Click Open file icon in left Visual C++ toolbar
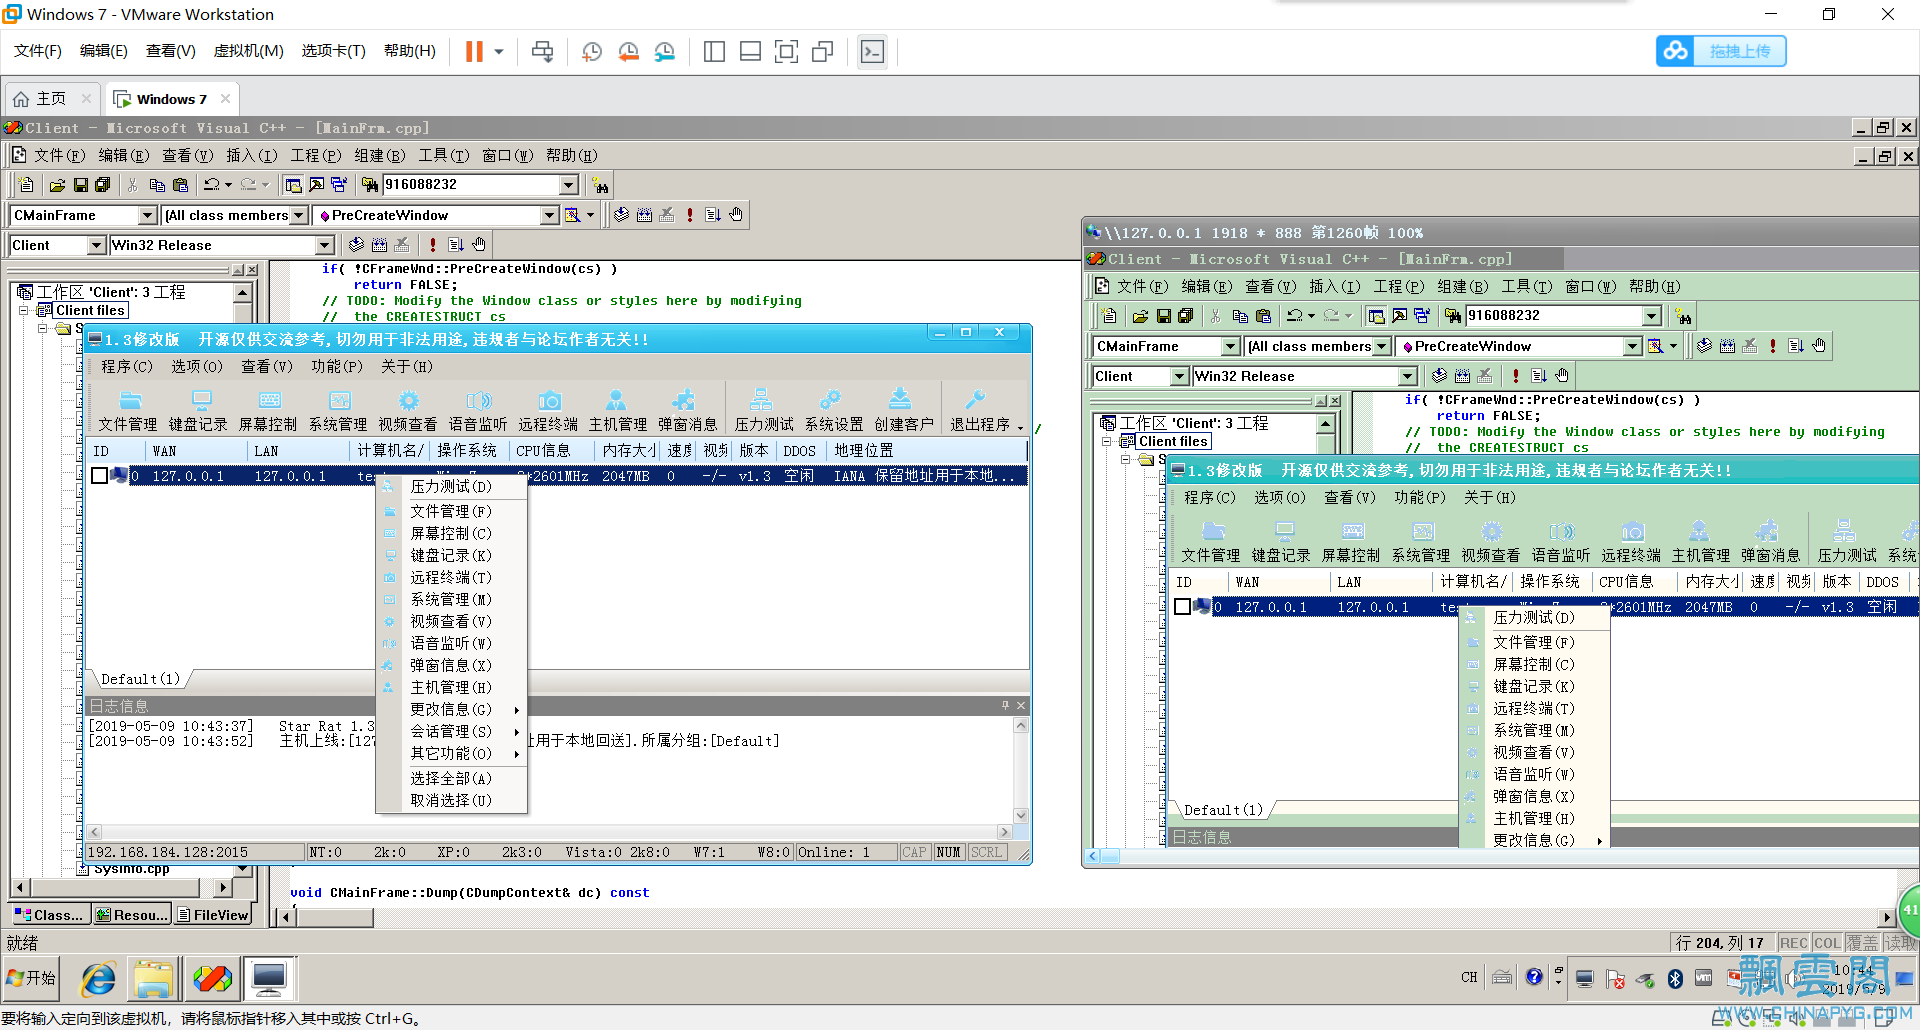Viewport: 1920px width, 1030px height. coord(57,185)
